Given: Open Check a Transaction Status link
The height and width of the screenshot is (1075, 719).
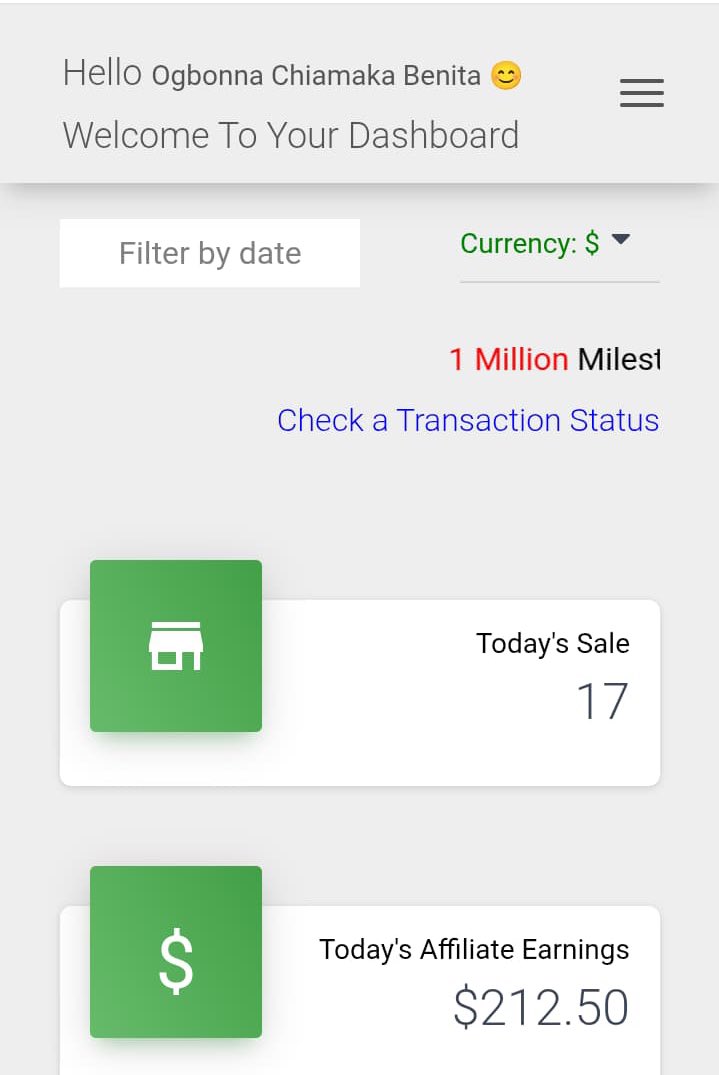Looking at the screenshot, I should coord(468,420).
